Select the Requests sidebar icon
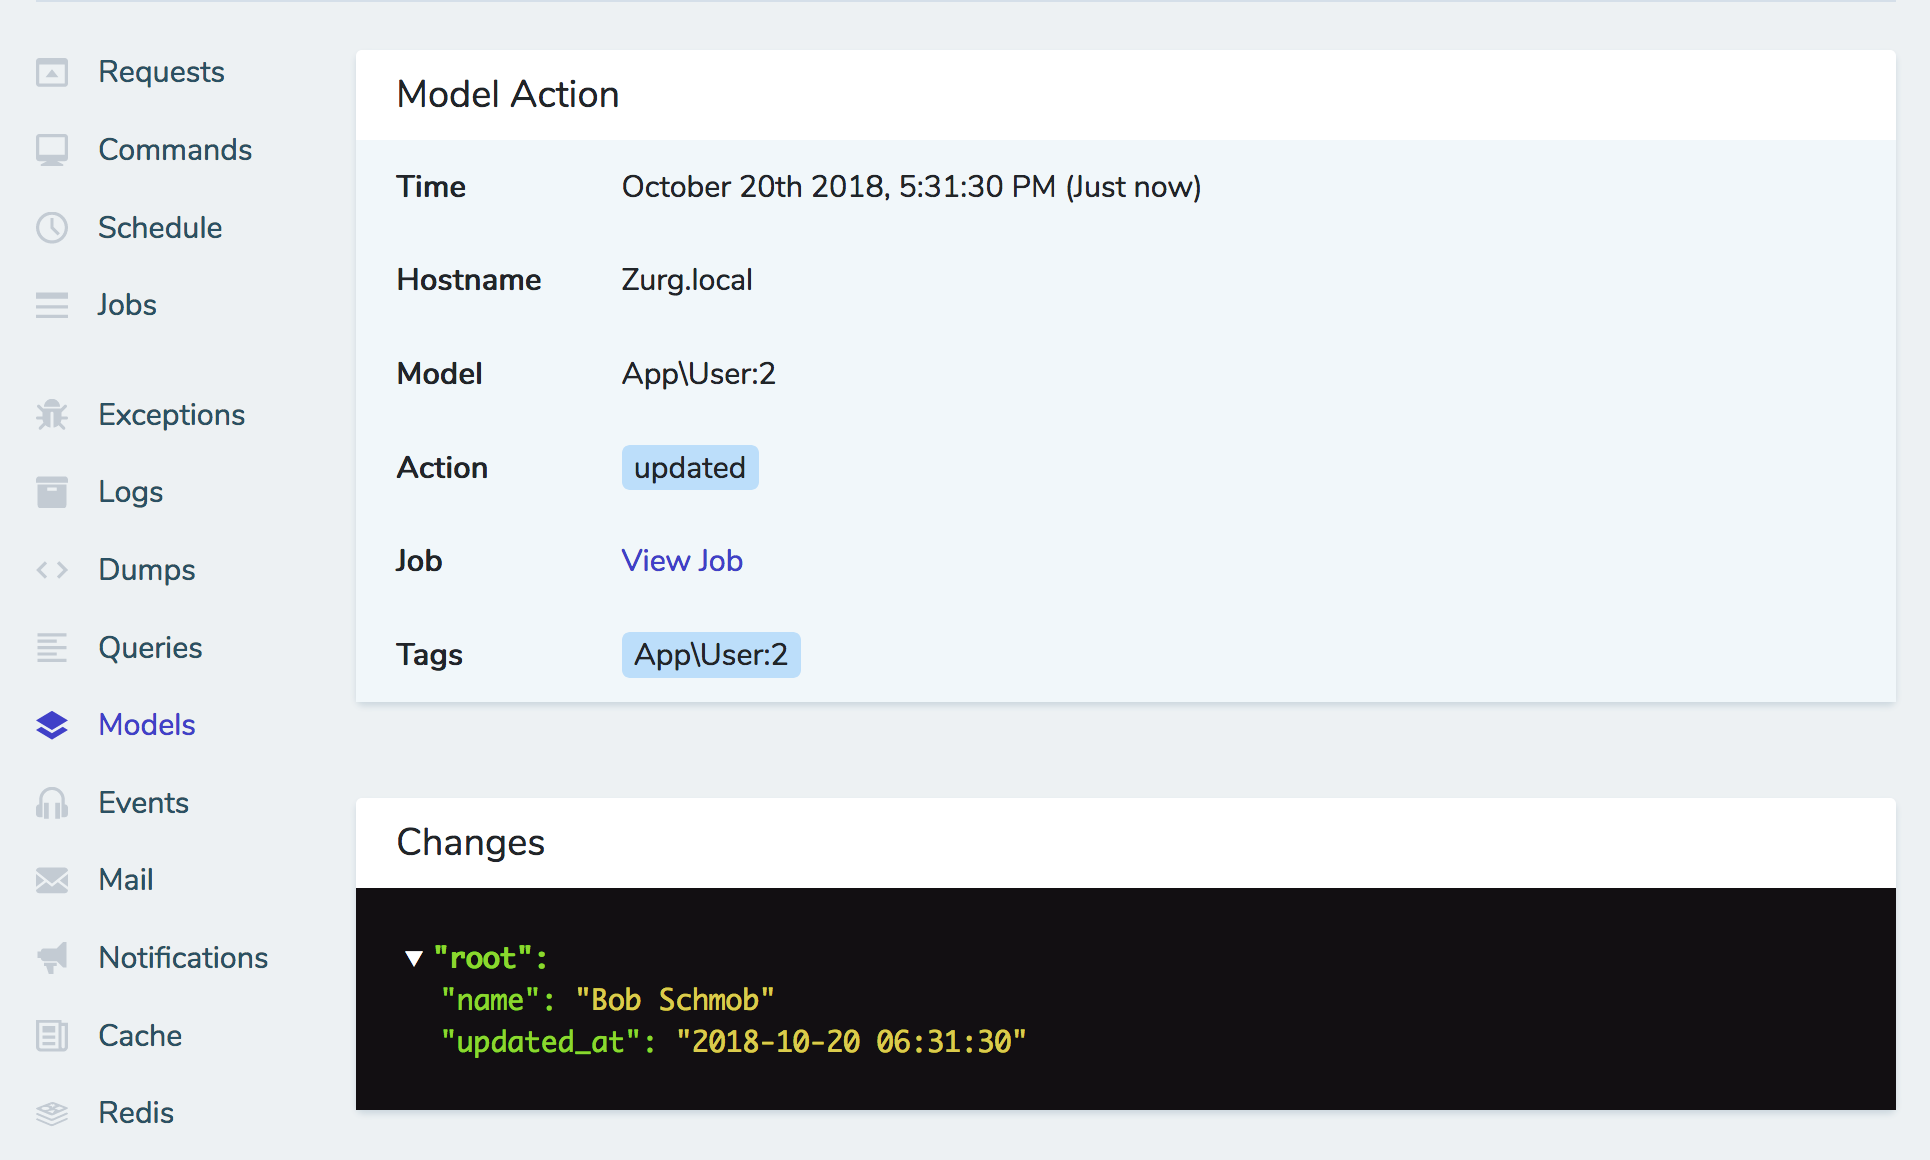The height and width of the screenshot is (1160, 1930). [x=51, y=71]
